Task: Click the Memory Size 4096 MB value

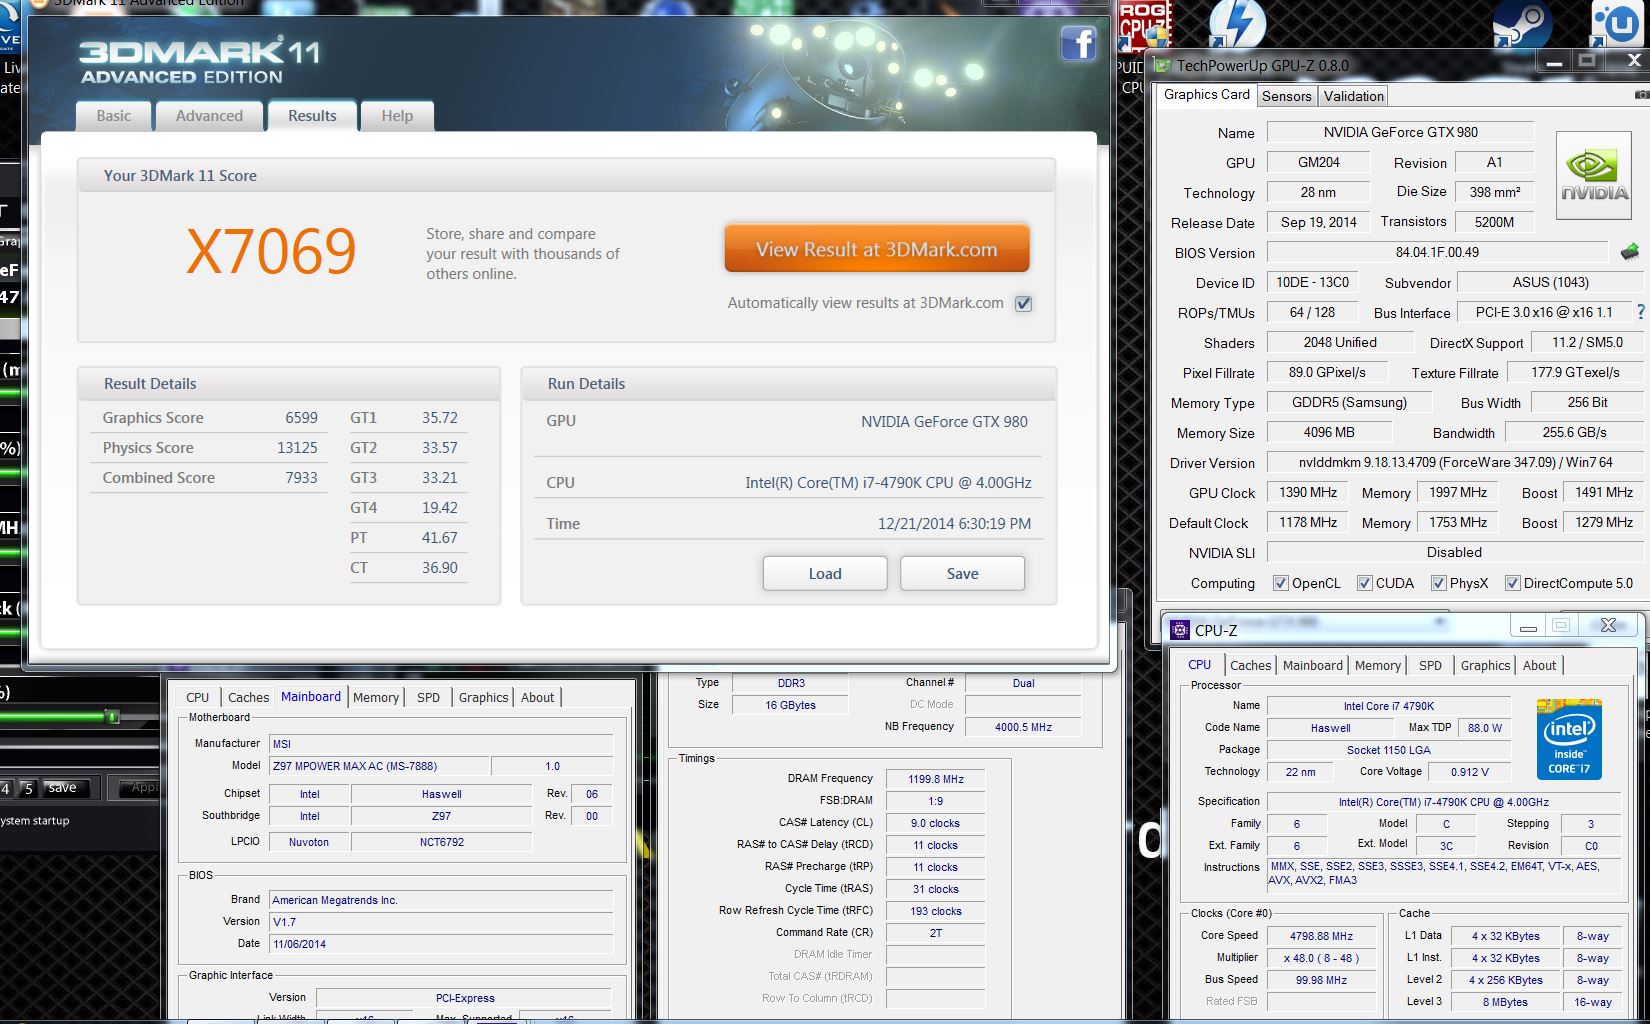Action: click(x=1329, y=432)
